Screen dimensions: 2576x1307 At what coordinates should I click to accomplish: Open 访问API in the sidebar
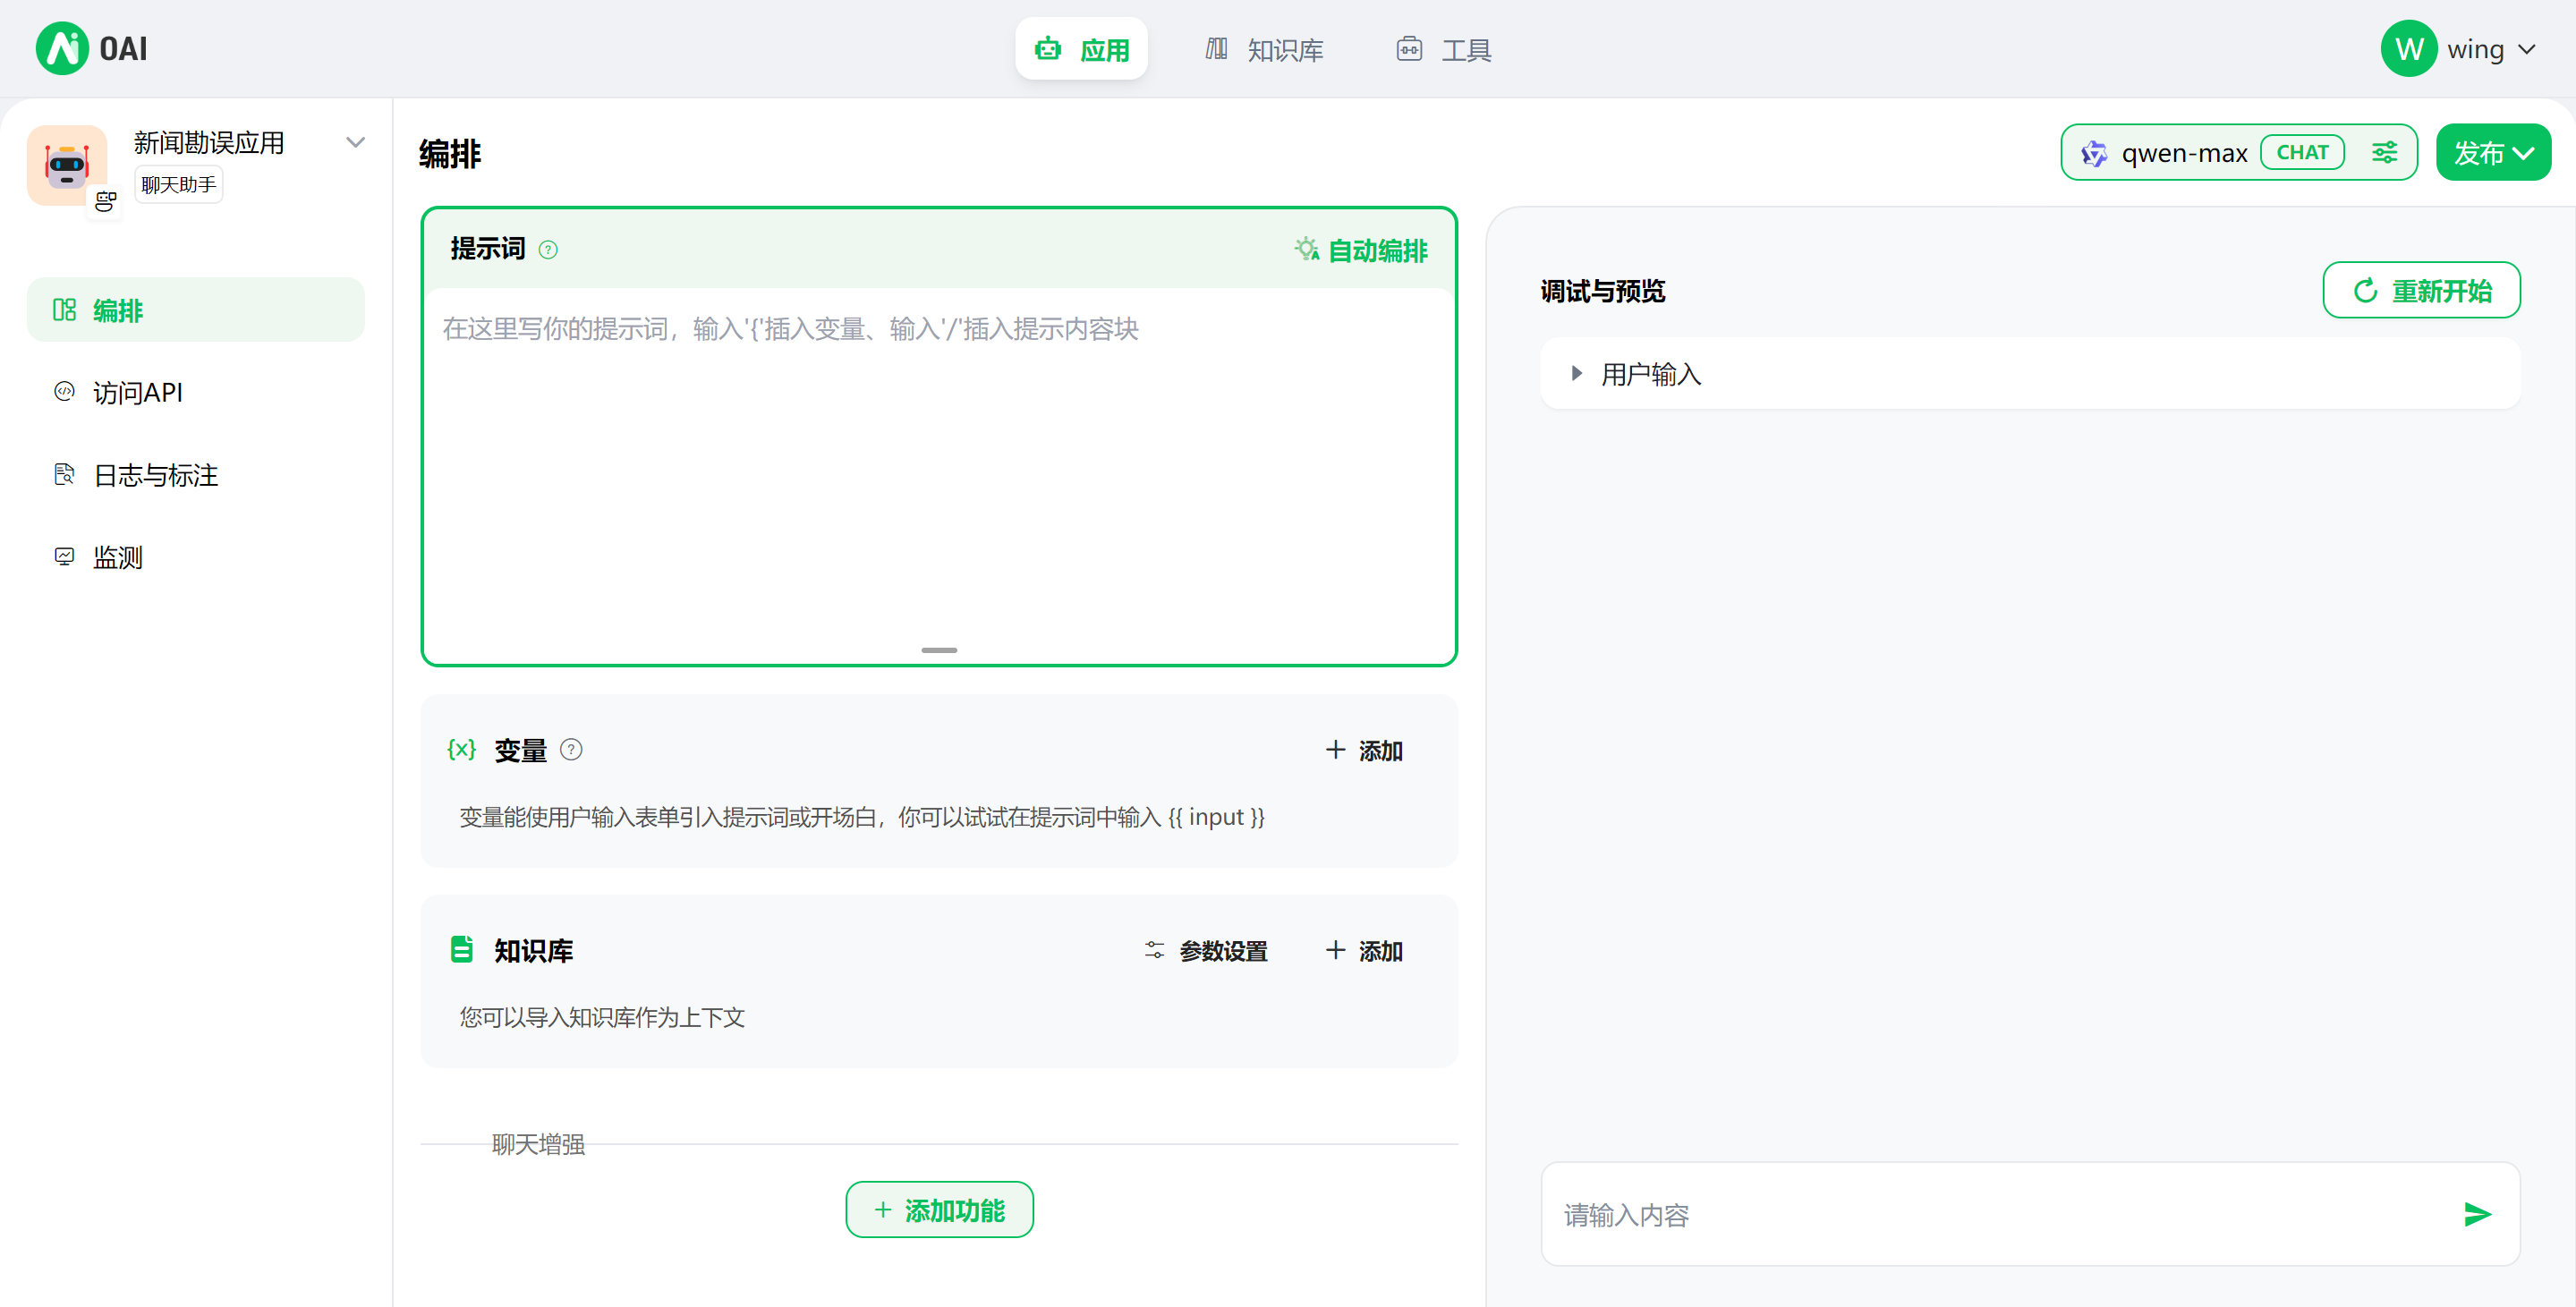(196, 392)
